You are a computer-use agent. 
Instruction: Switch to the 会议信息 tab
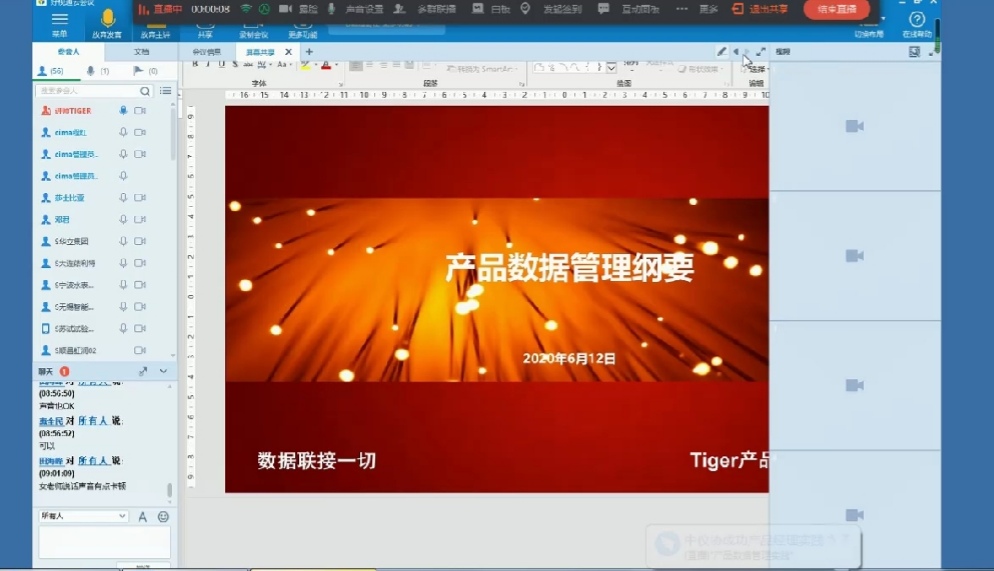click(207, 52)
